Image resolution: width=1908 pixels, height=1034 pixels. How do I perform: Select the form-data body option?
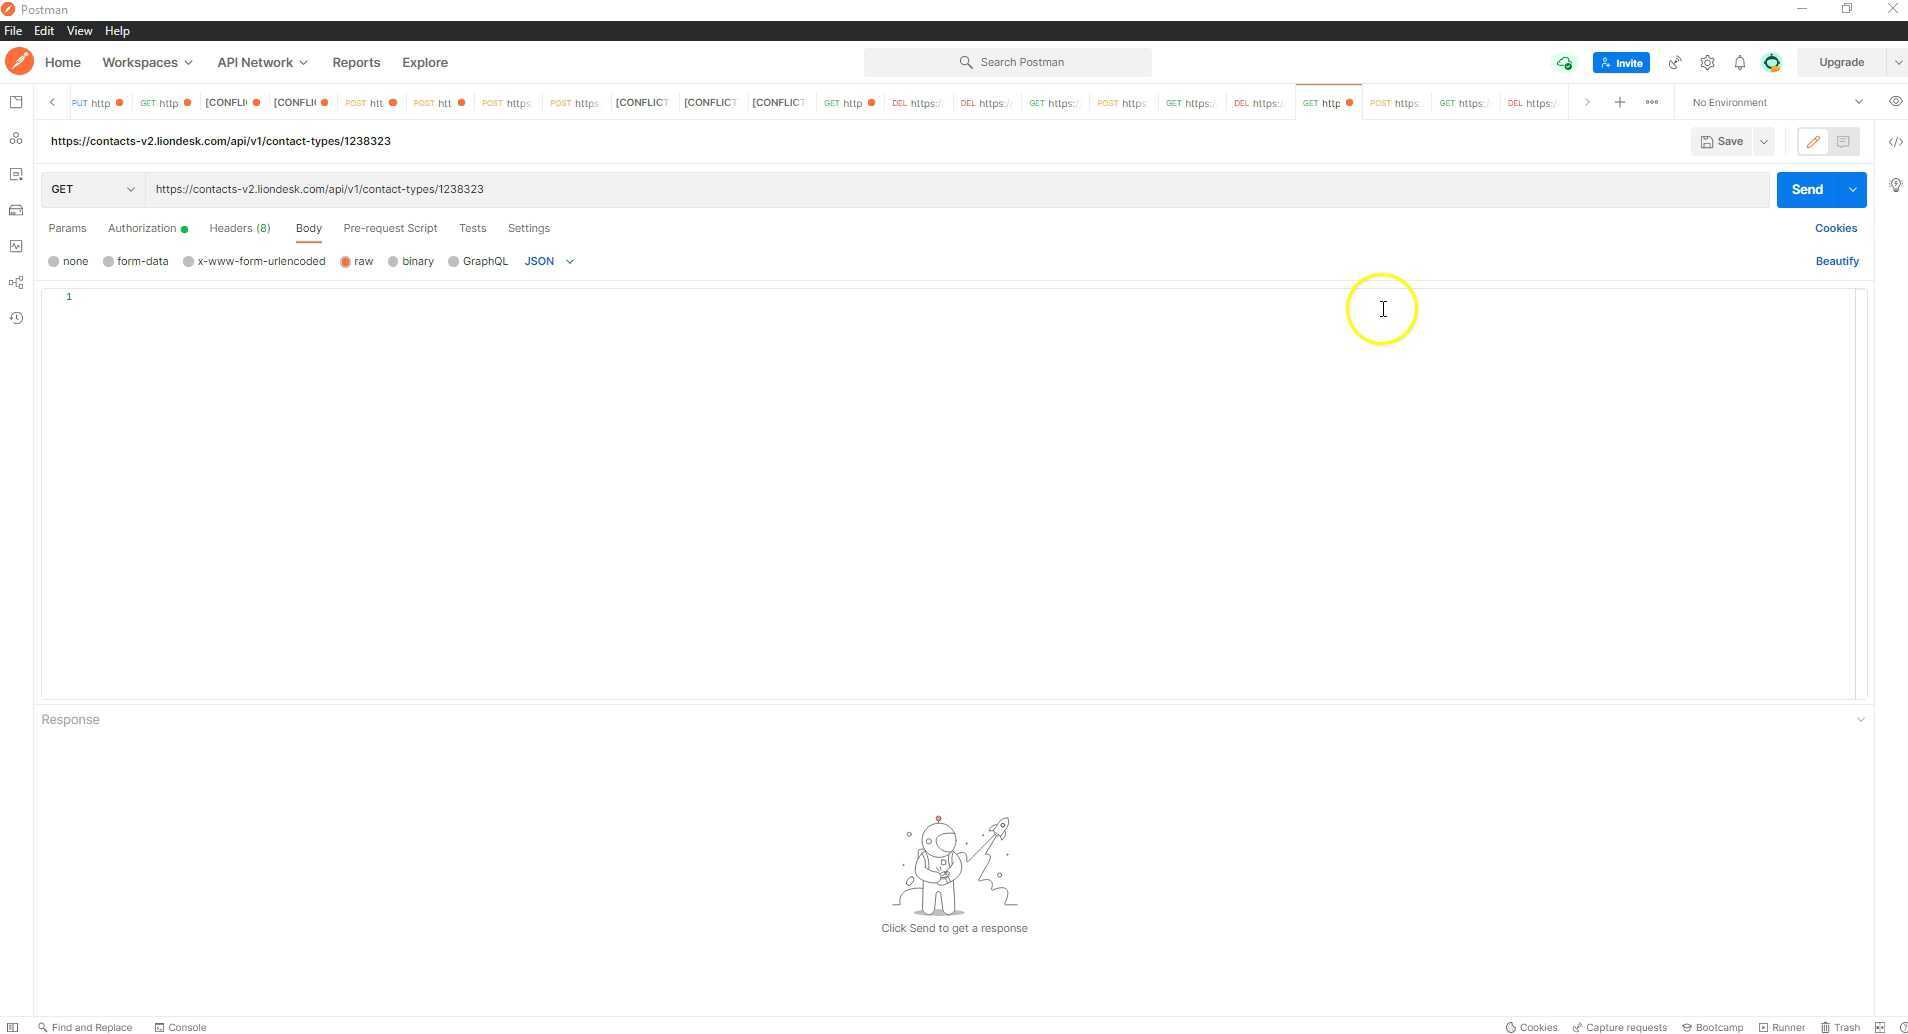click(x=136, y=261)
